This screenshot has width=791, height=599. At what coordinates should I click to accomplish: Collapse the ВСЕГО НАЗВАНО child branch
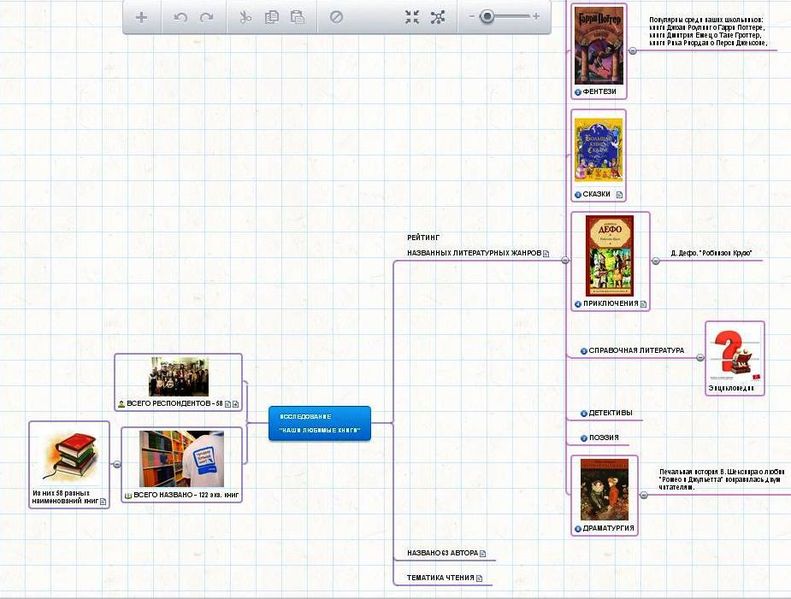tap(117, 464)
